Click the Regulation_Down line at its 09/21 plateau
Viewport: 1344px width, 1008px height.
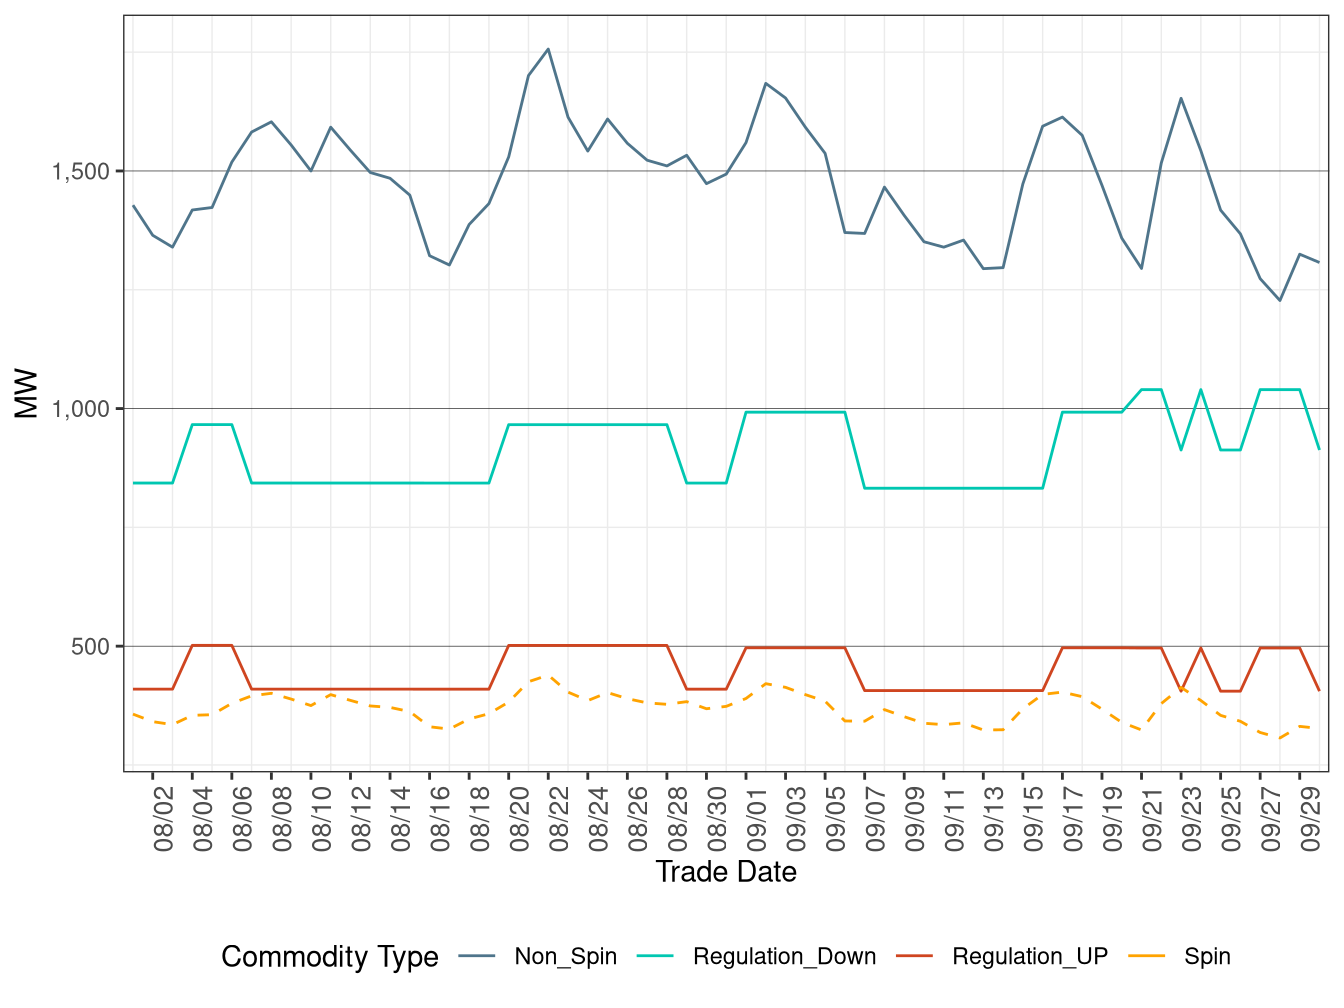[1150, 390]
